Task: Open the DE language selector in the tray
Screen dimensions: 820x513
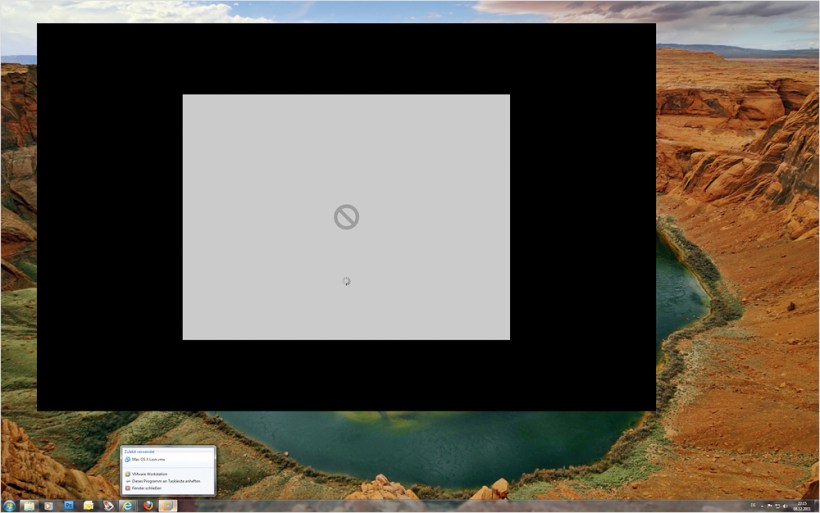Action: pyautogui.click(x=752, y=506)
